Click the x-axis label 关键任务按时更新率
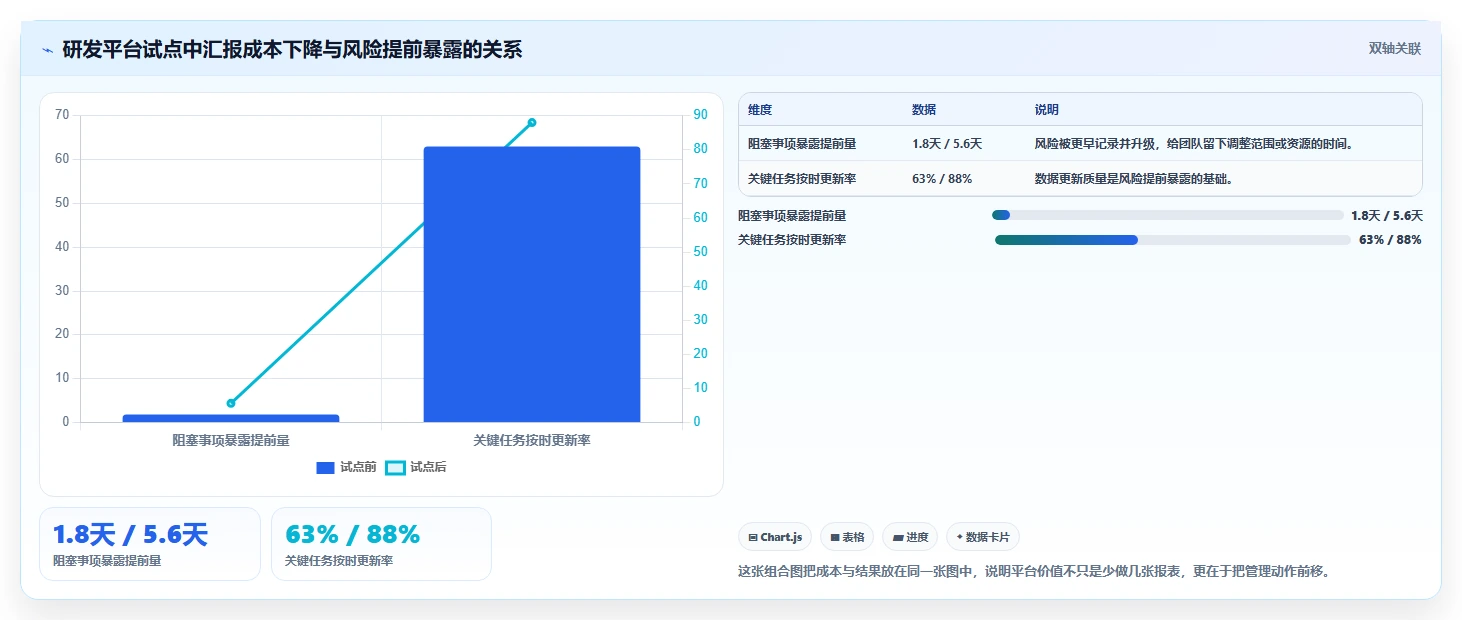 coord(532,440)
